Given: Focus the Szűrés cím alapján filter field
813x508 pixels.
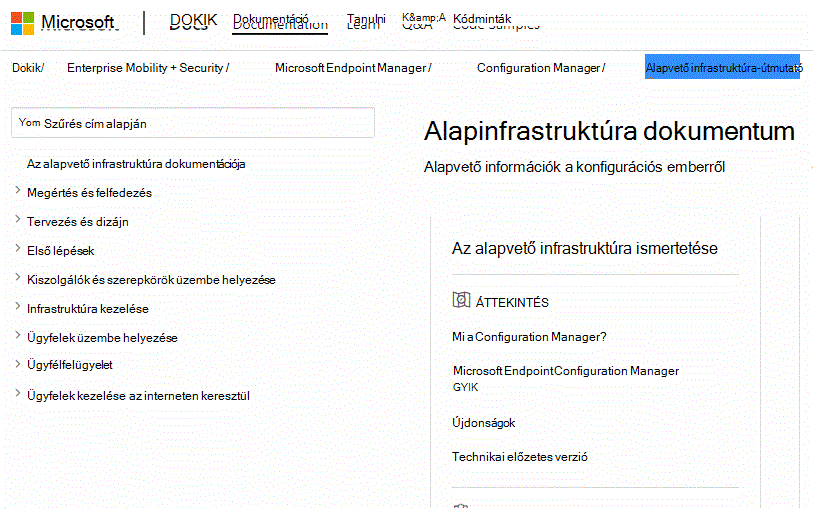Looking at the screenshot, I should tap(193, 123).
